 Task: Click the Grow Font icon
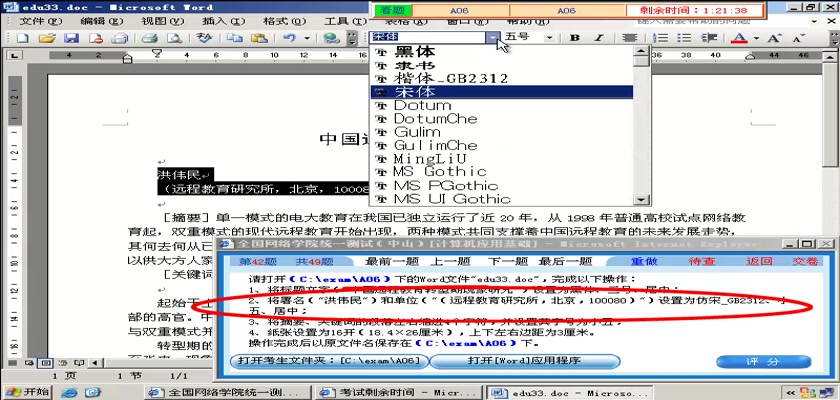tap(773, 37)
